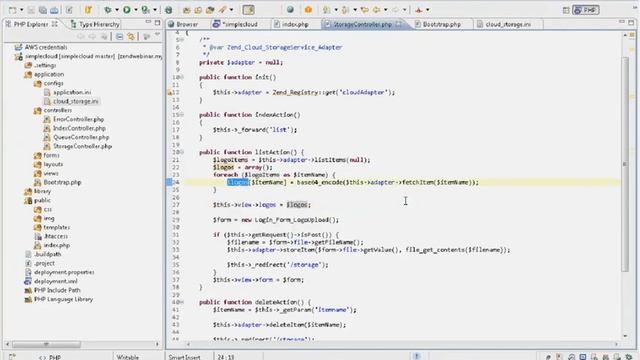
Task: Open the Next Annotation dropdown arrow
Action: (336, 10)
